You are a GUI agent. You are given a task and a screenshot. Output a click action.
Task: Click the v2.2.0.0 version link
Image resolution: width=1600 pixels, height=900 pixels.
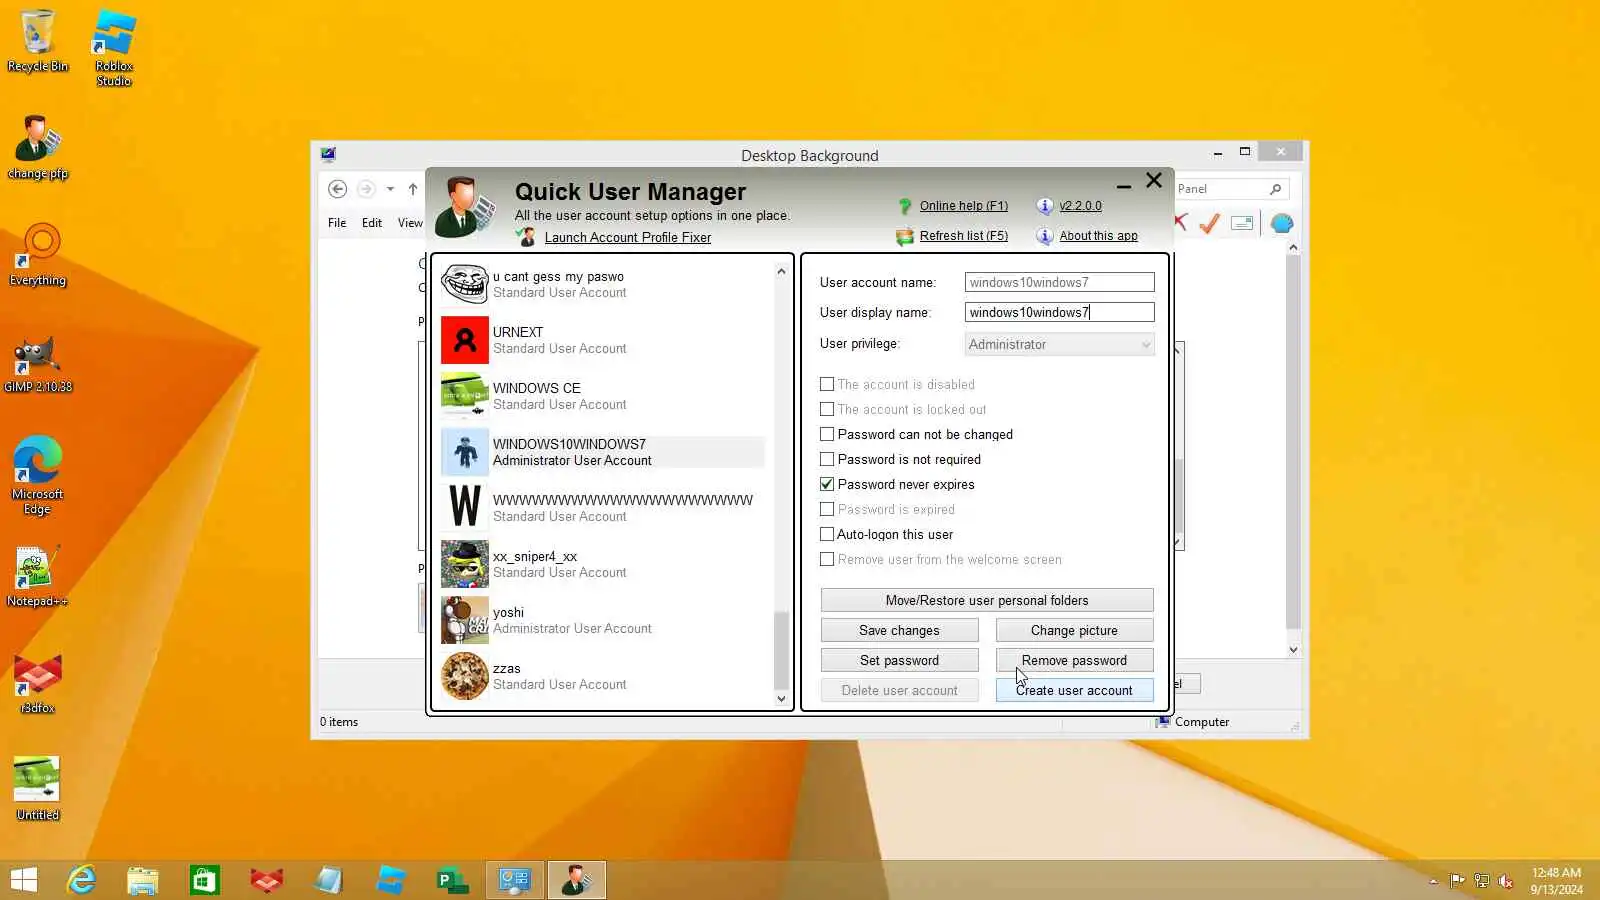click(x=1080, y=206)
